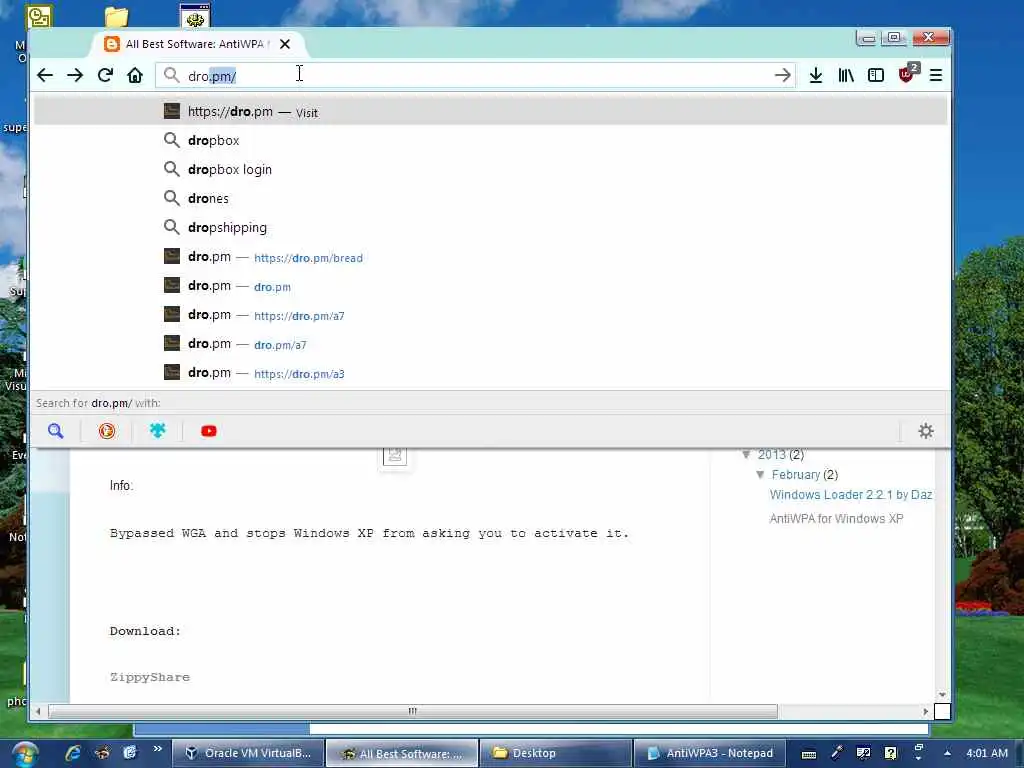Expand the quick launch chevron
1024x768 pixels.
(157, 749)
